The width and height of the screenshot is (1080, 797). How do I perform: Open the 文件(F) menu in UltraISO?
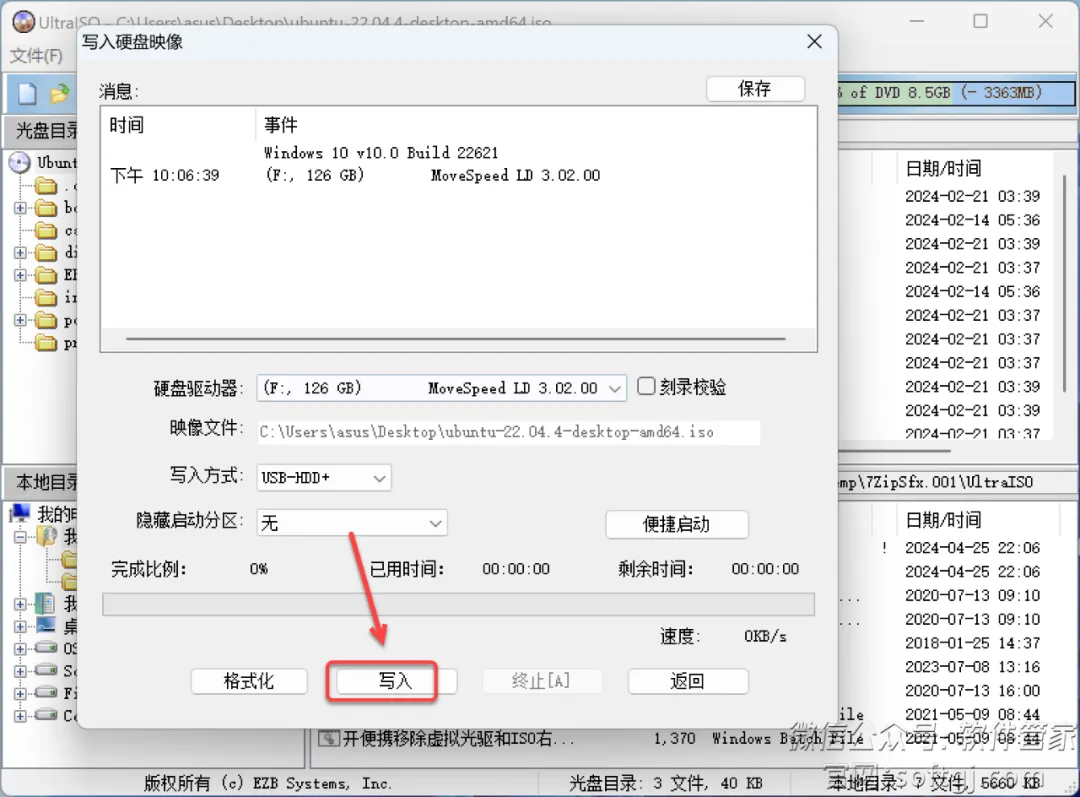point(36,55)
